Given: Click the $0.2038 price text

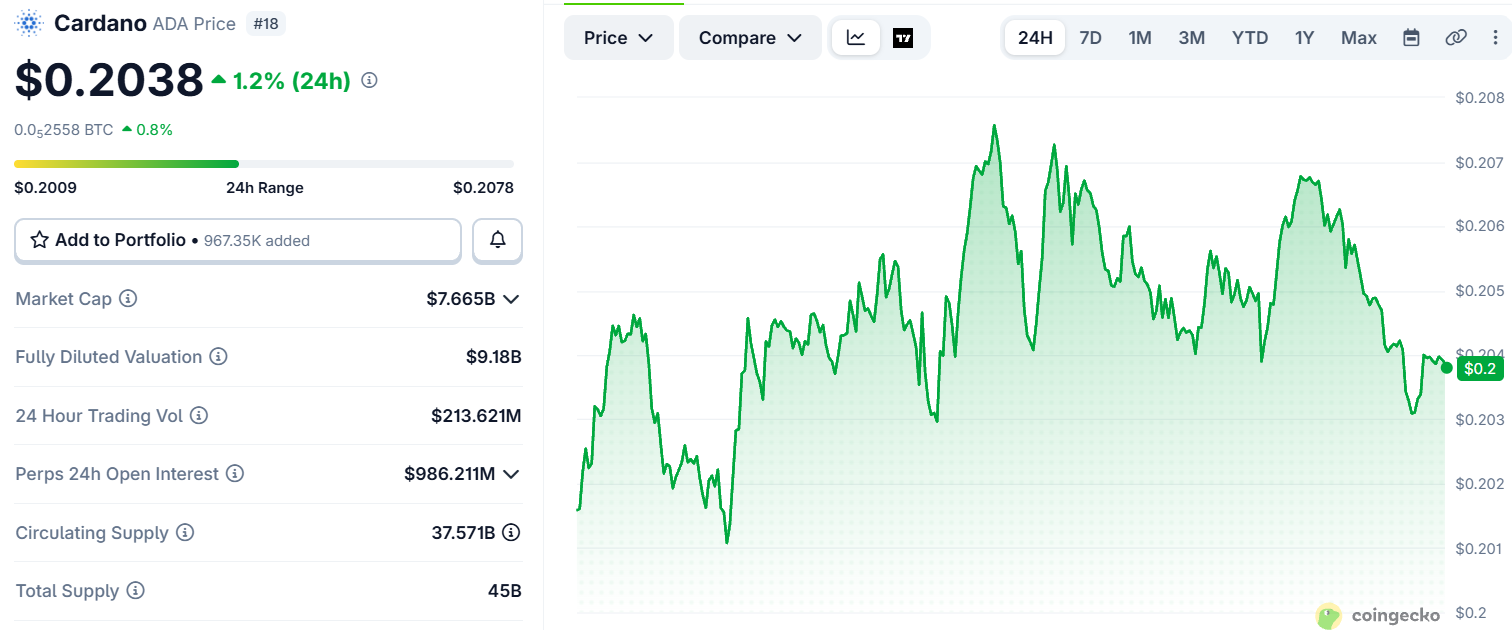Looking at the screenshot, I should pyautogui.click(x=109, y=80).
